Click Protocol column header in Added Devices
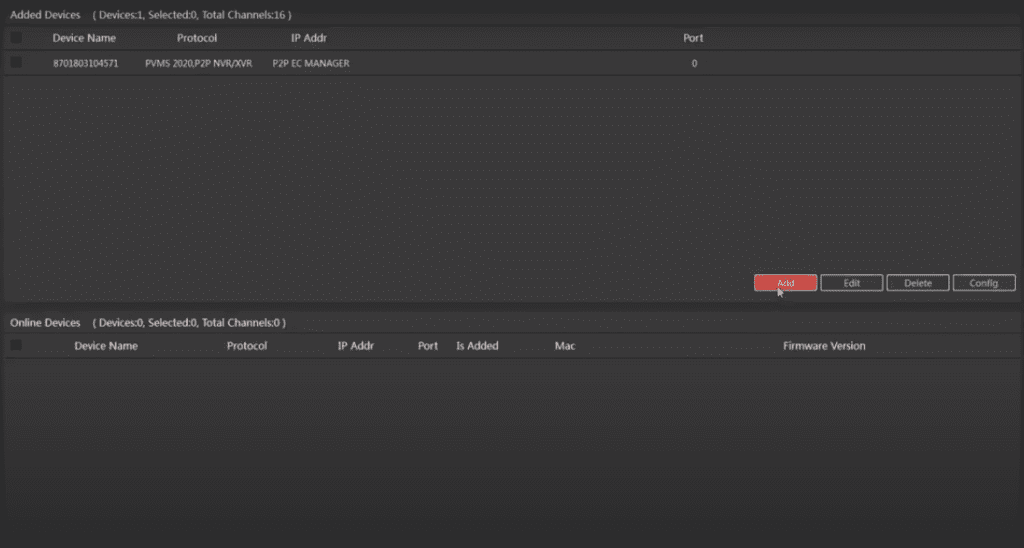 (x=197, y=38)
